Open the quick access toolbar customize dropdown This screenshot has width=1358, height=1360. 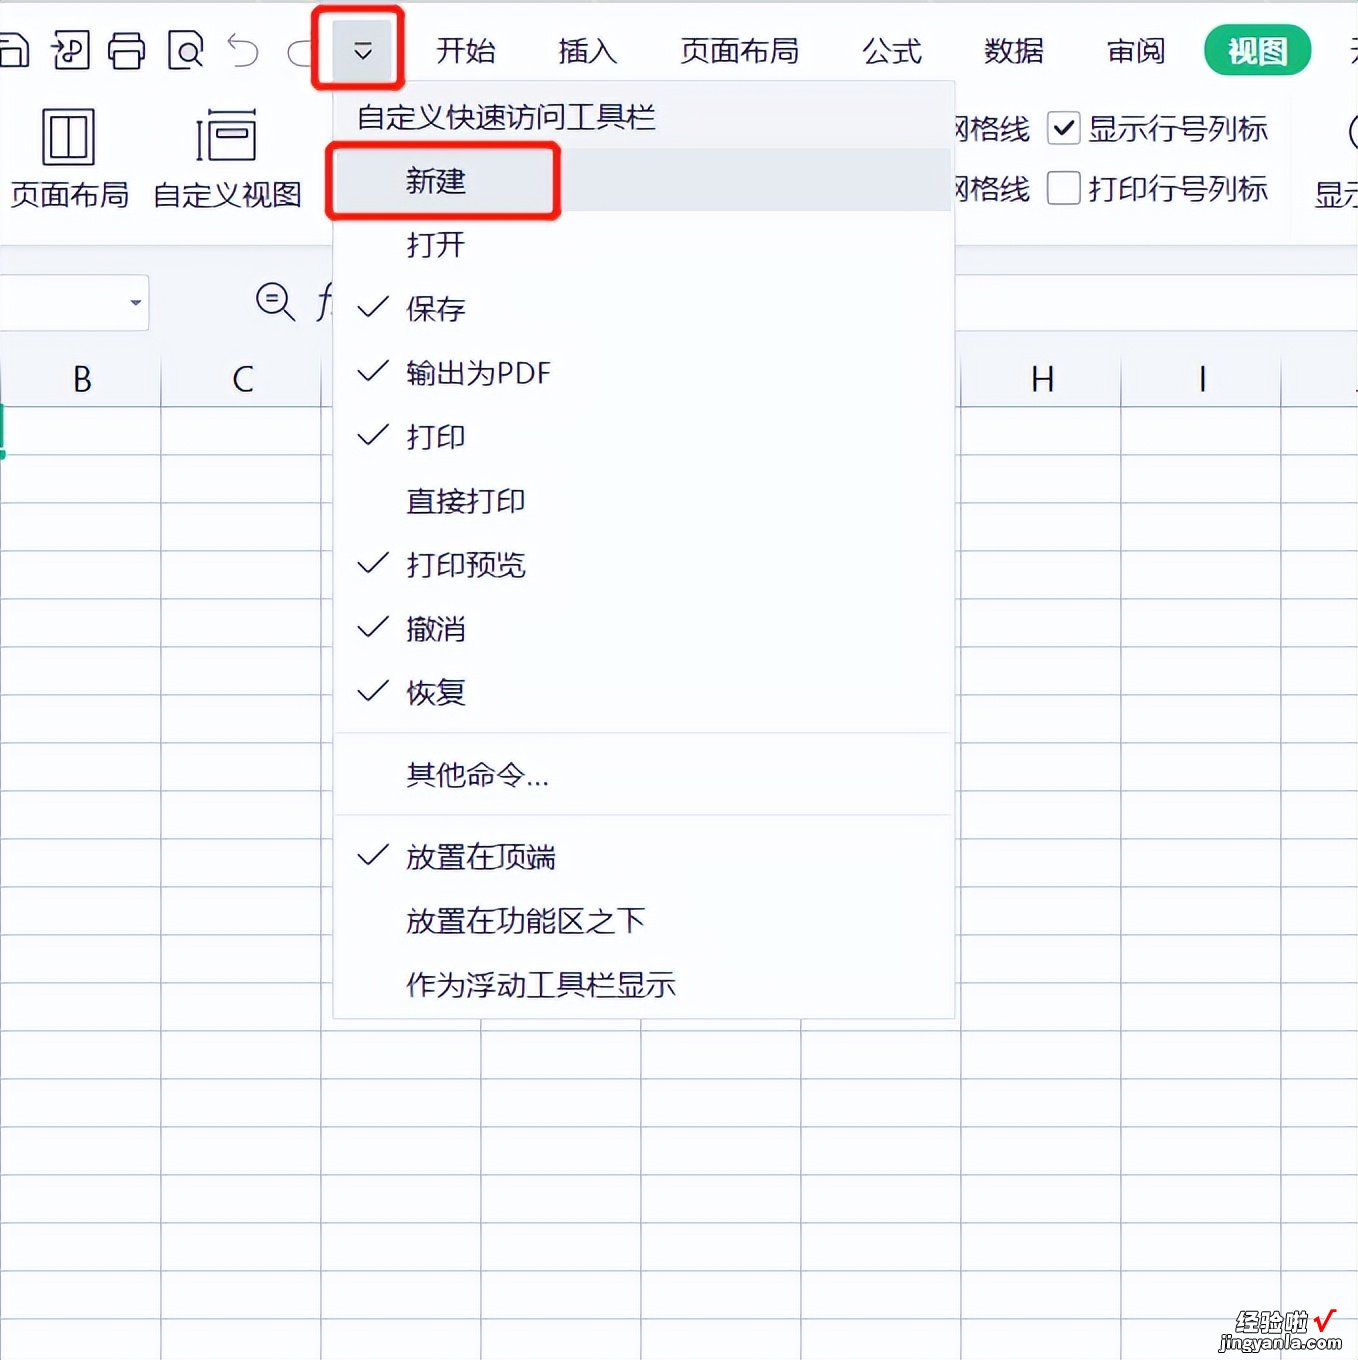point(362,50)
